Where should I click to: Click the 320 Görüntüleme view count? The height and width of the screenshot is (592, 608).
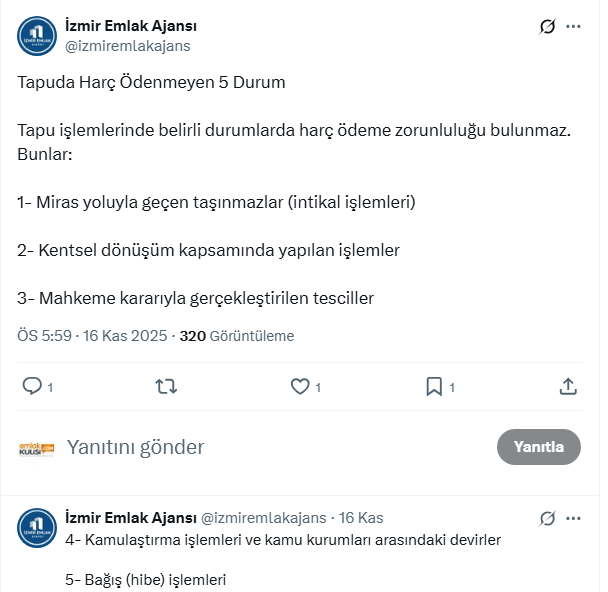(x=237, y=336)
